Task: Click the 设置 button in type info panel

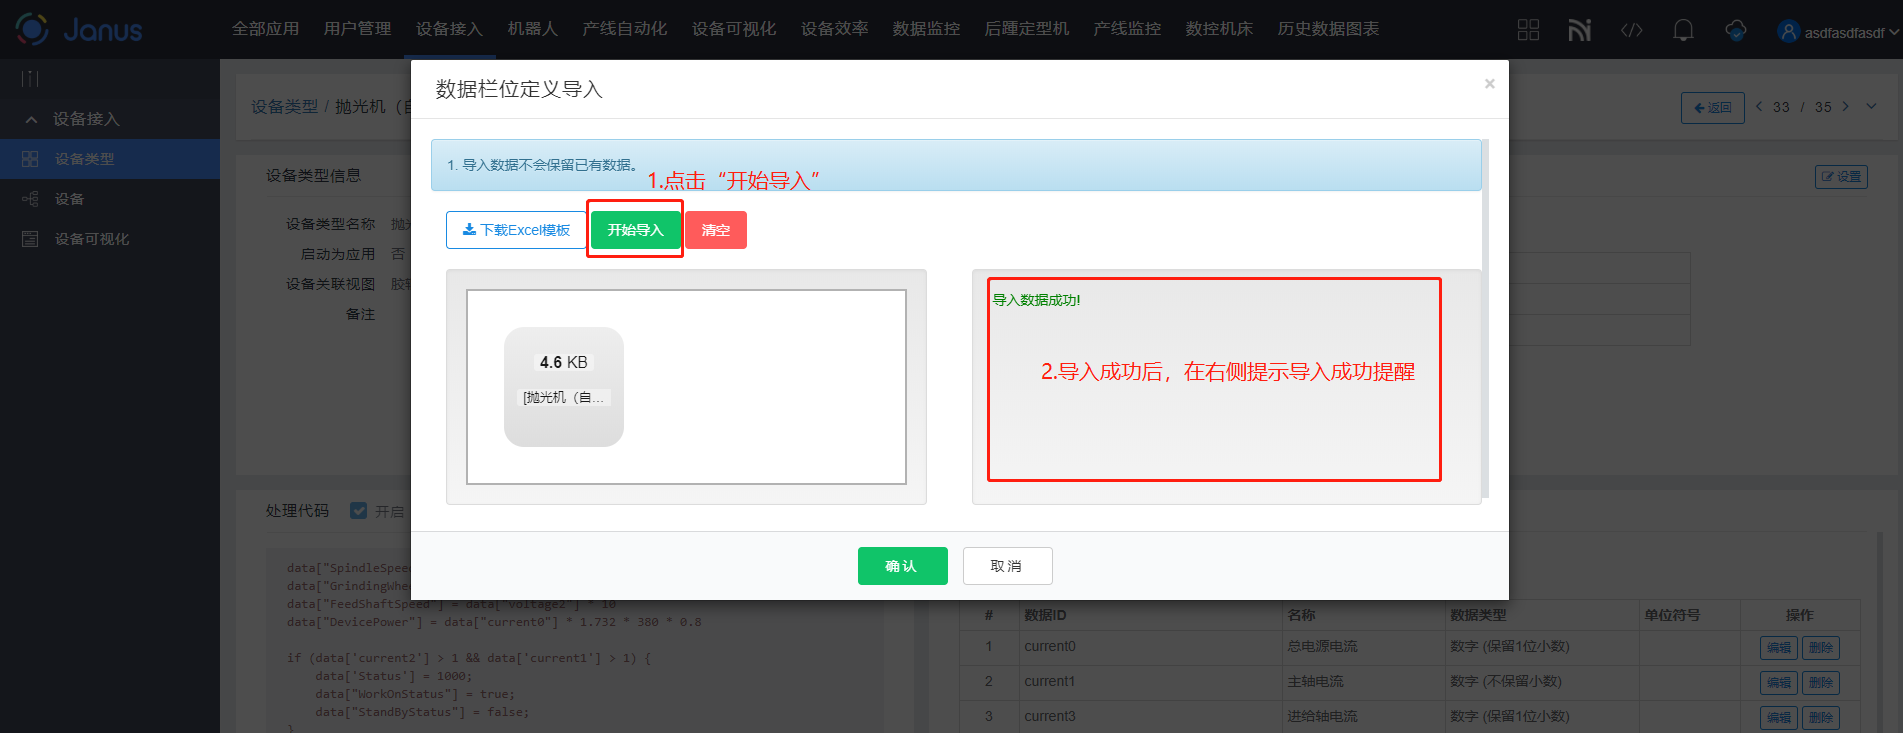Action: point(1841,177)
